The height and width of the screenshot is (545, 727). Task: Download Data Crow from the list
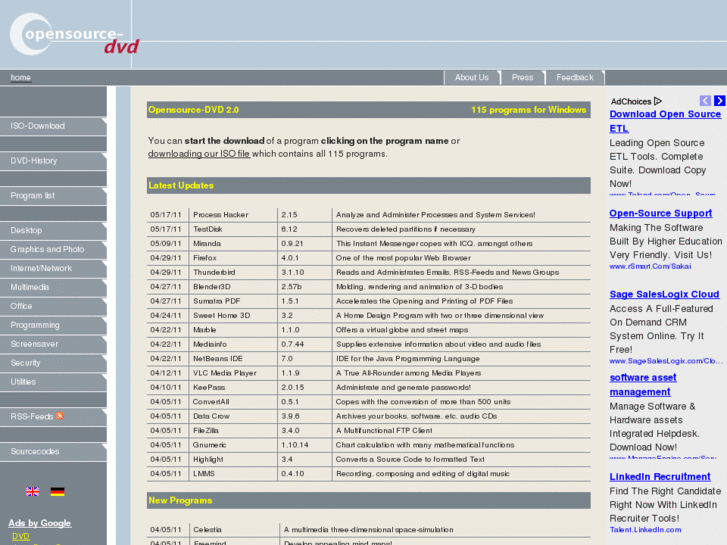(x=211, y=416)
